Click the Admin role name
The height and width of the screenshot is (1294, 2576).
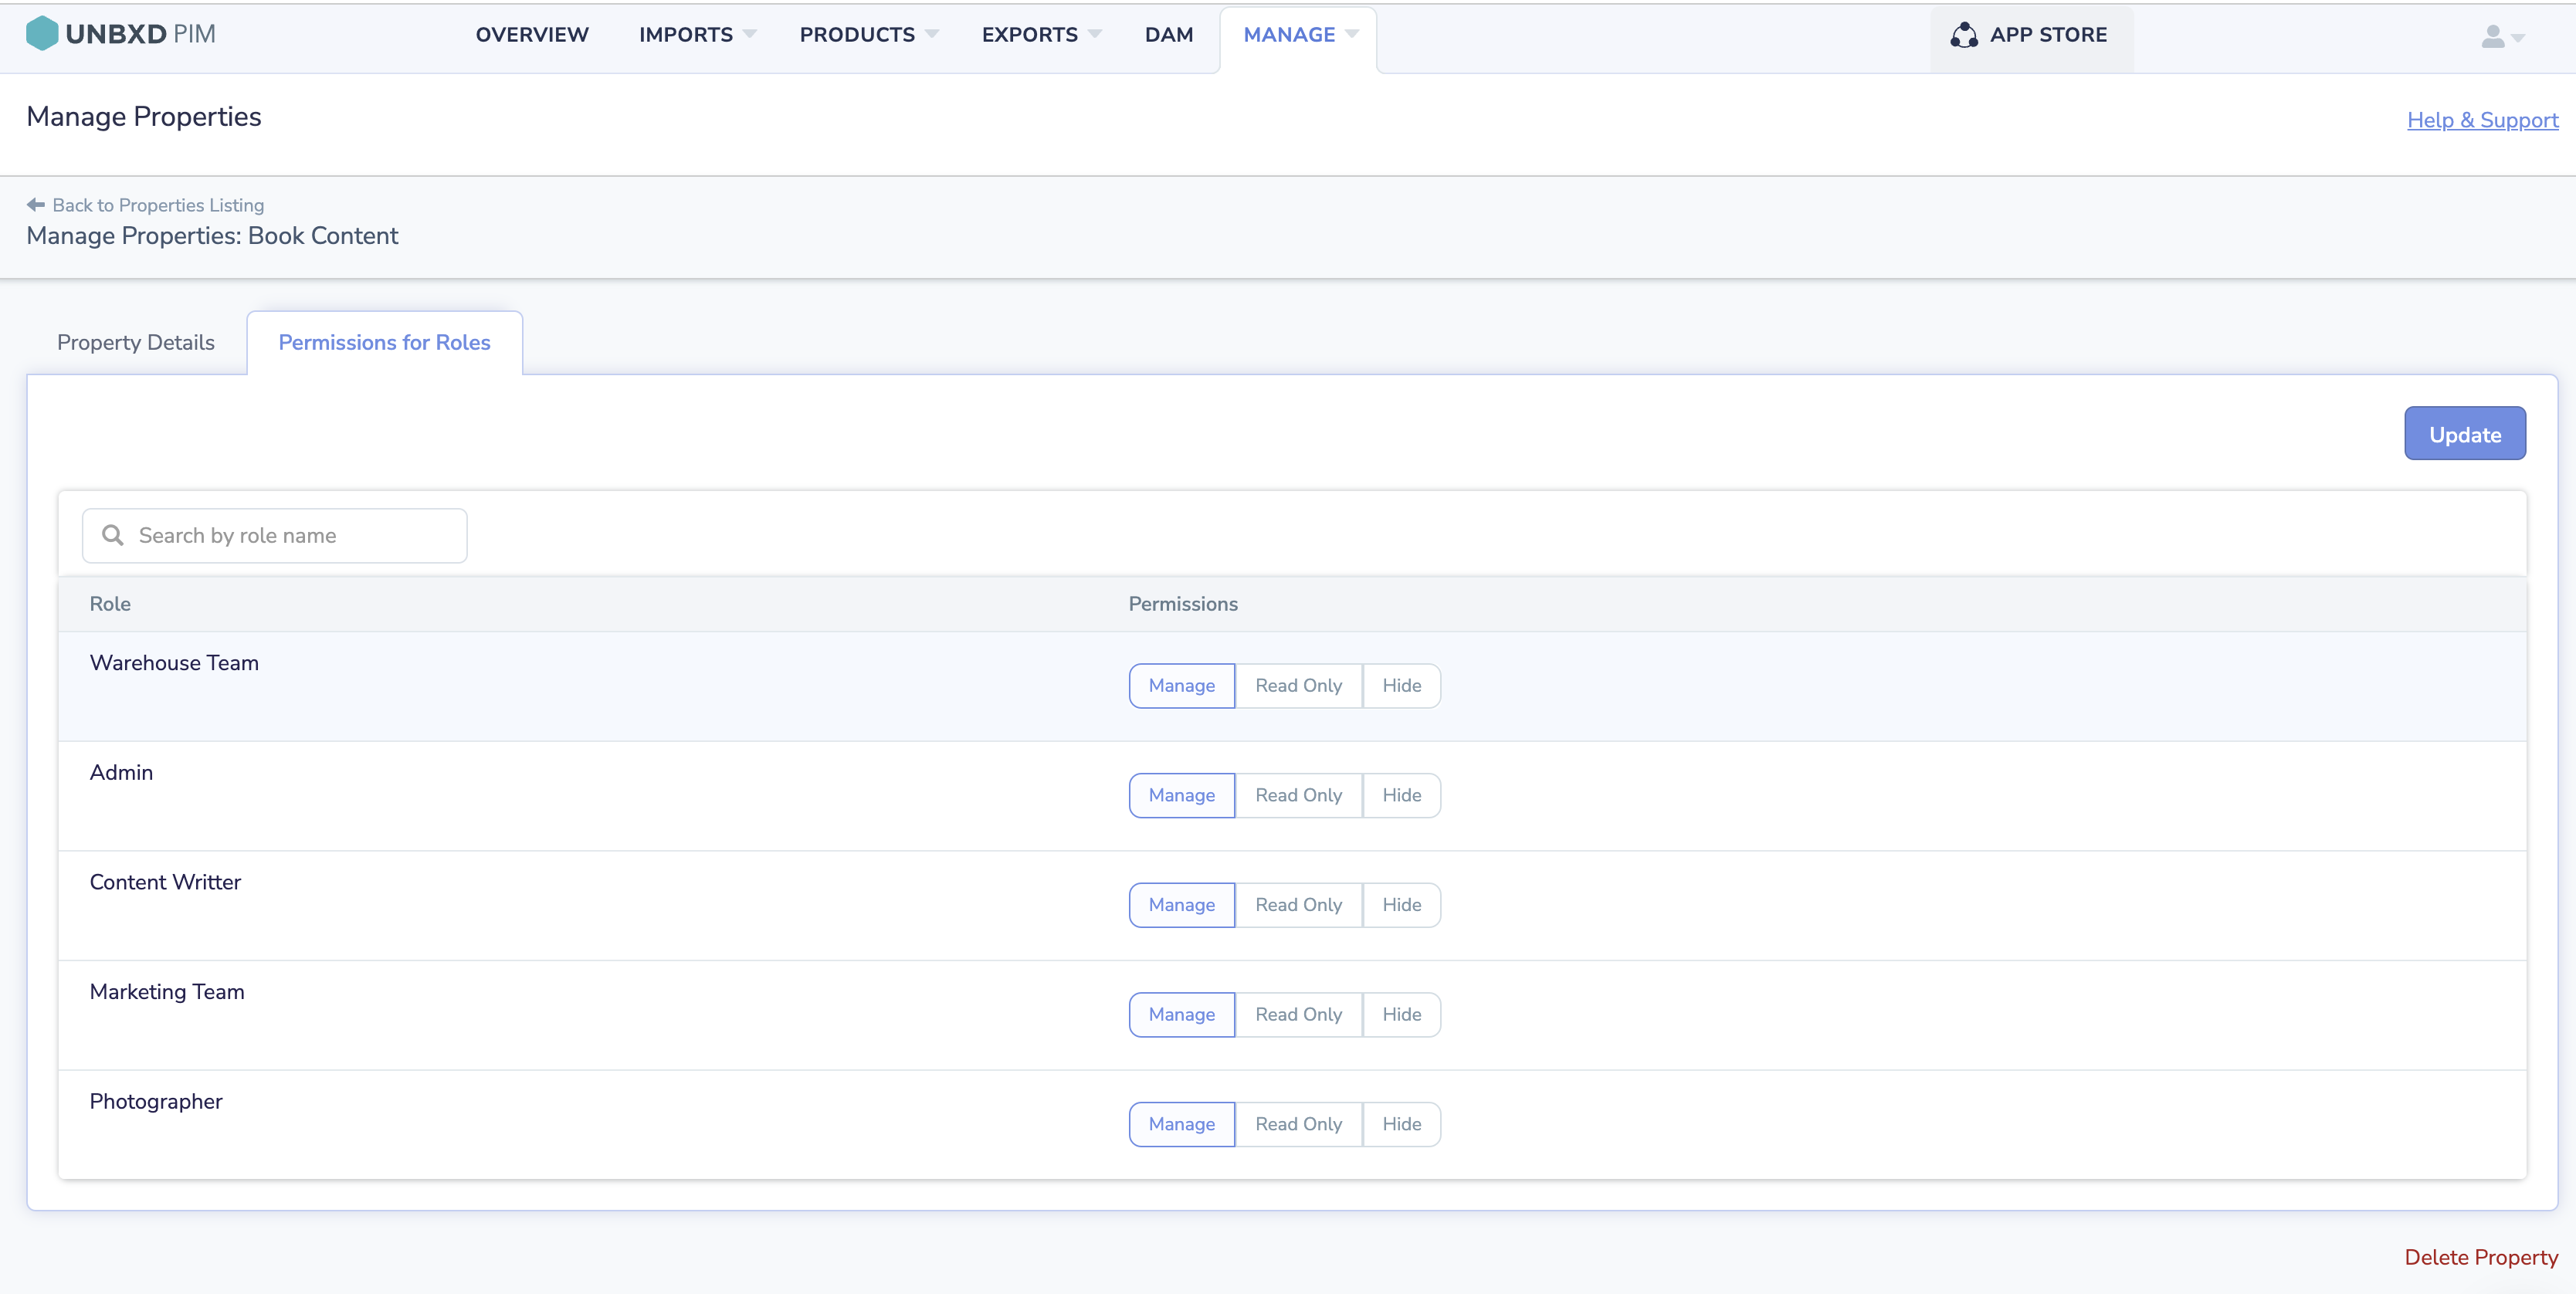(121, 773)
